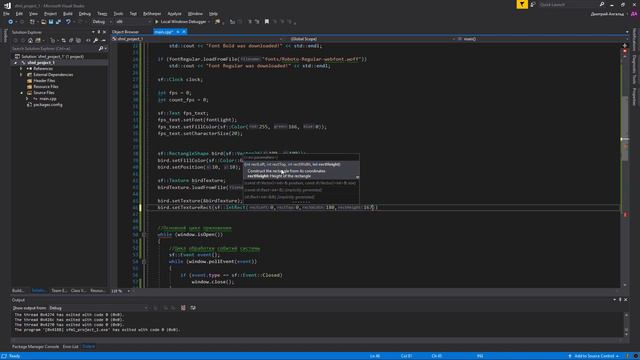640x360 pixels.
Task: Open the File menu
Action: 7,13
